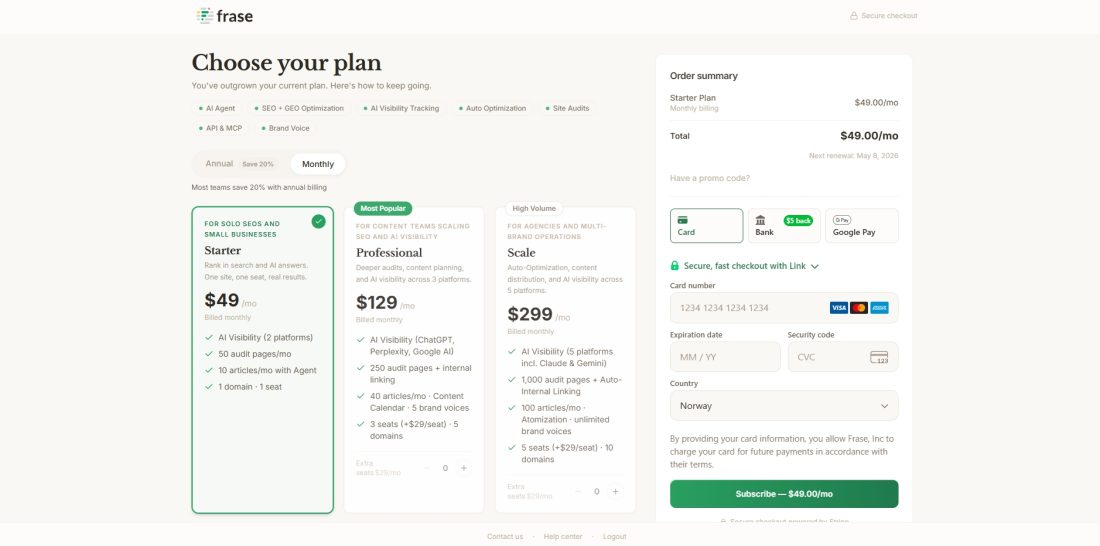Select the Starter plan checkmark
The height and width of the screenshot is (546, 1100).
pos(318,221)
